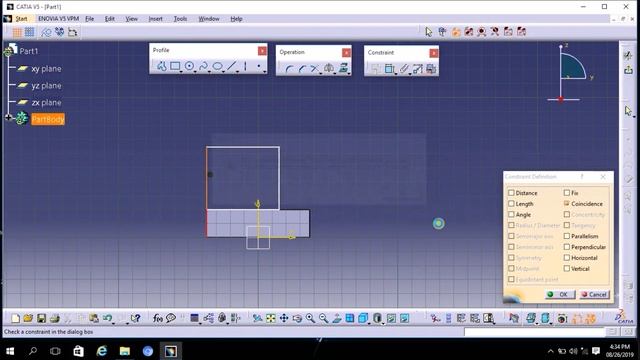This screenshot has height=360, width=640.
Task: Open the Edit menu
Action: click(109, 19)
